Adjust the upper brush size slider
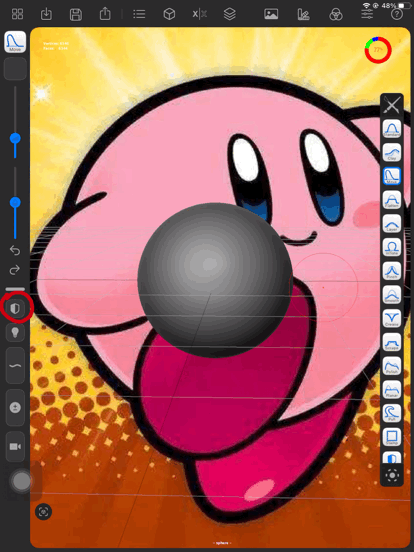 [x=15, y=138]
